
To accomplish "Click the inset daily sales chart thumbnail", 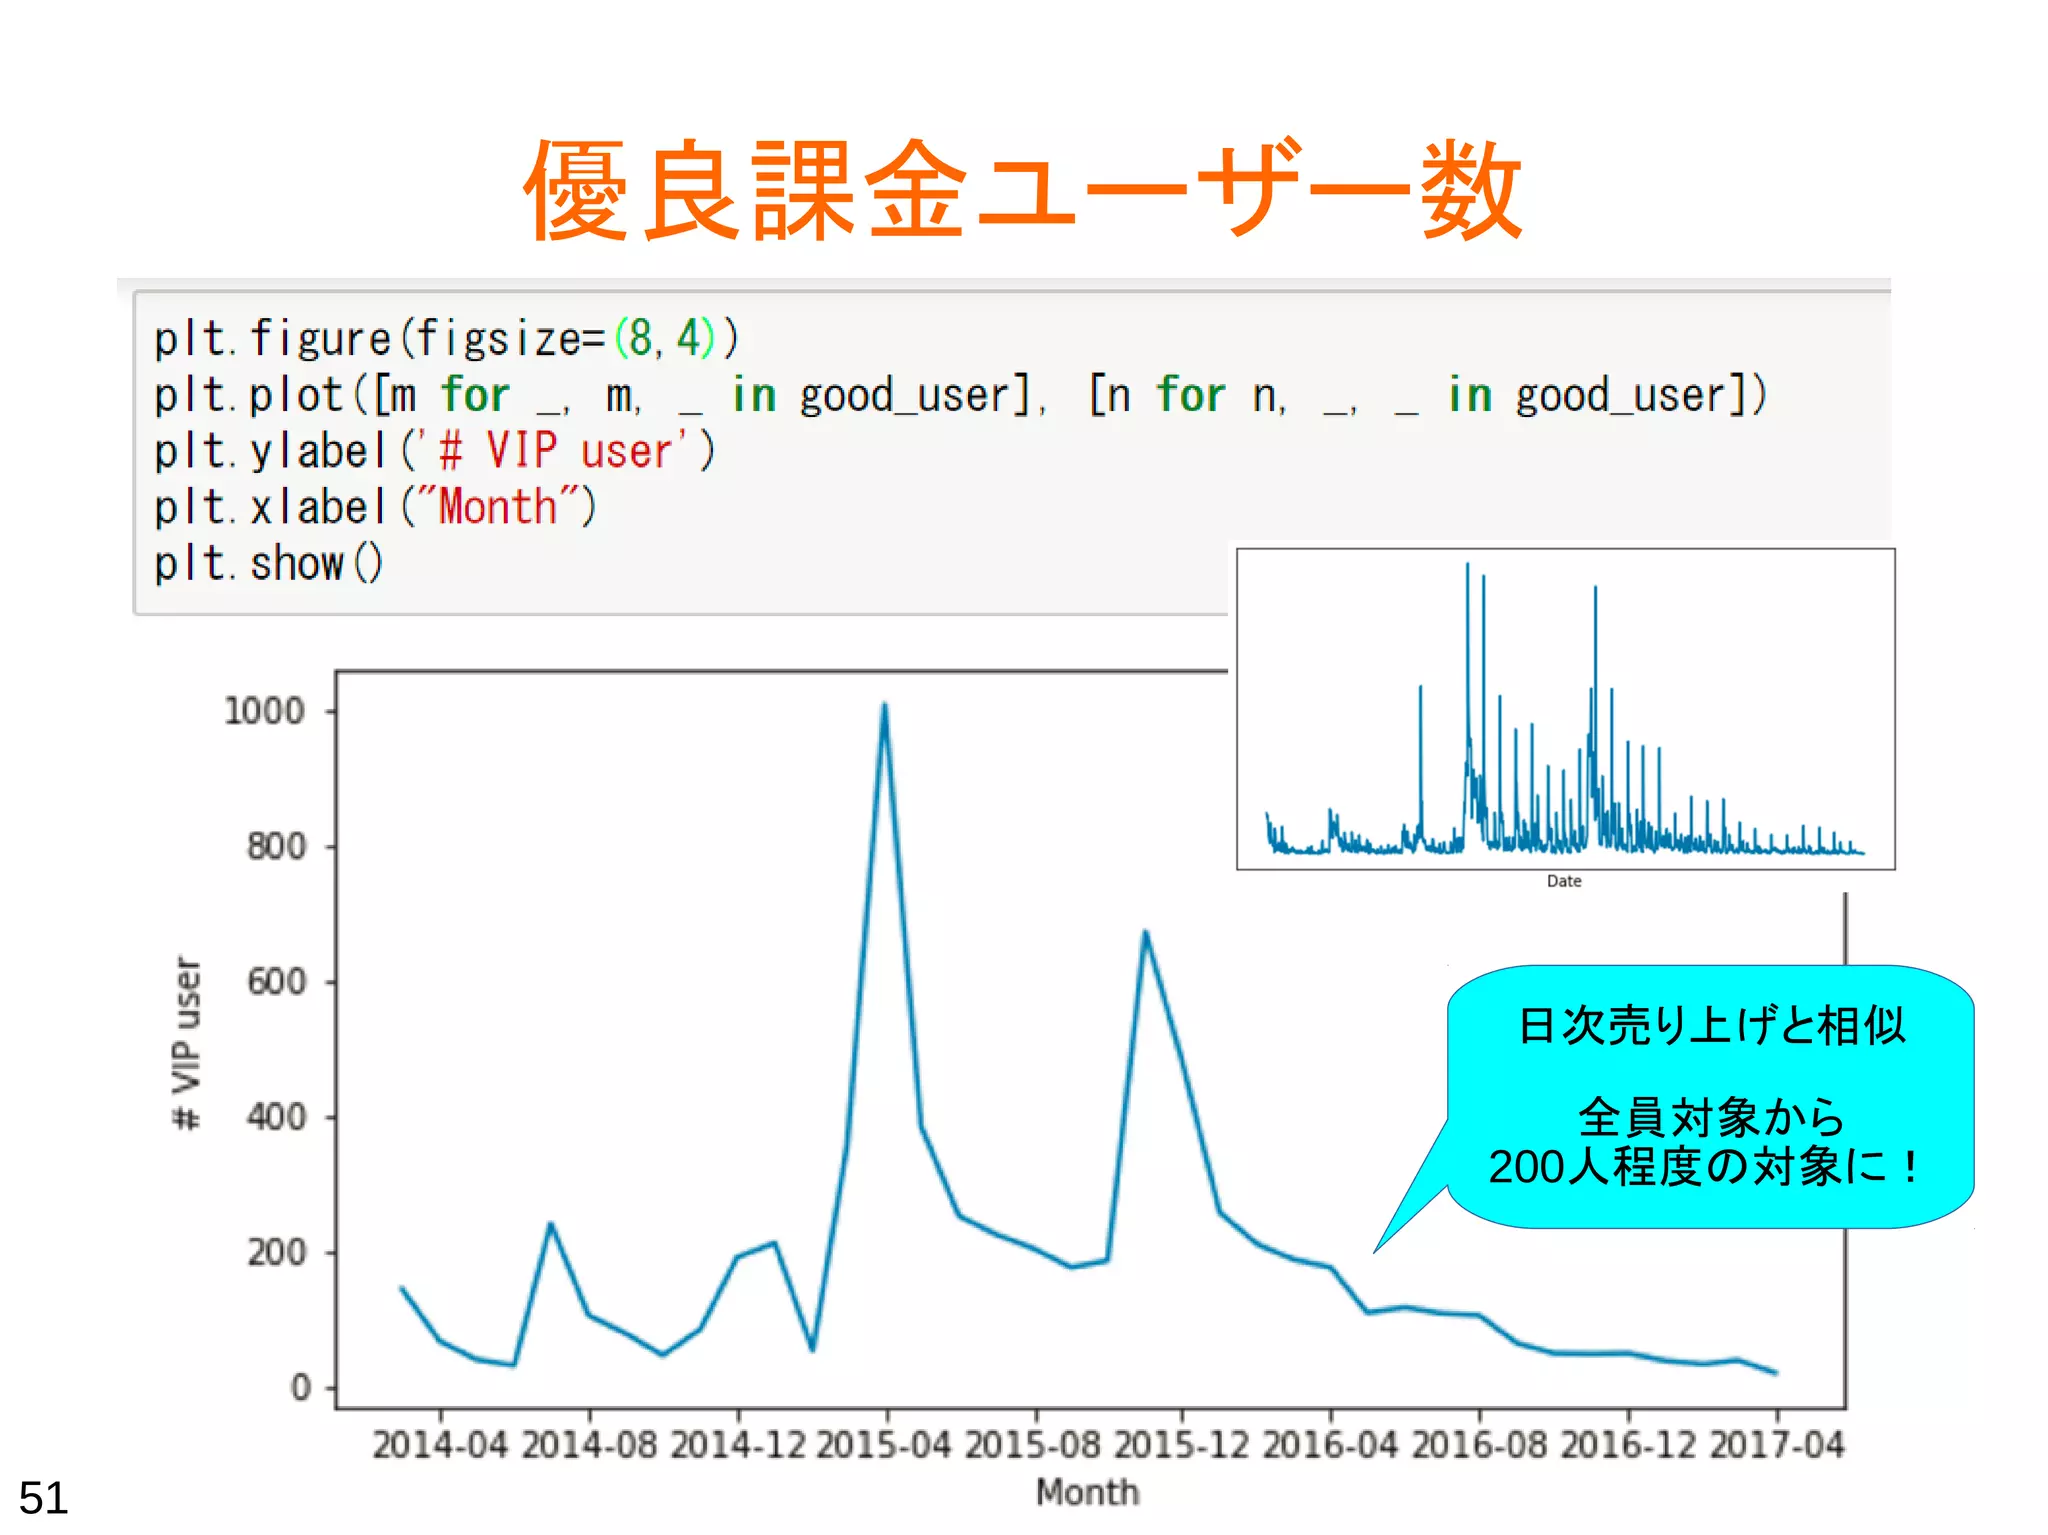I will (1565, 709).
